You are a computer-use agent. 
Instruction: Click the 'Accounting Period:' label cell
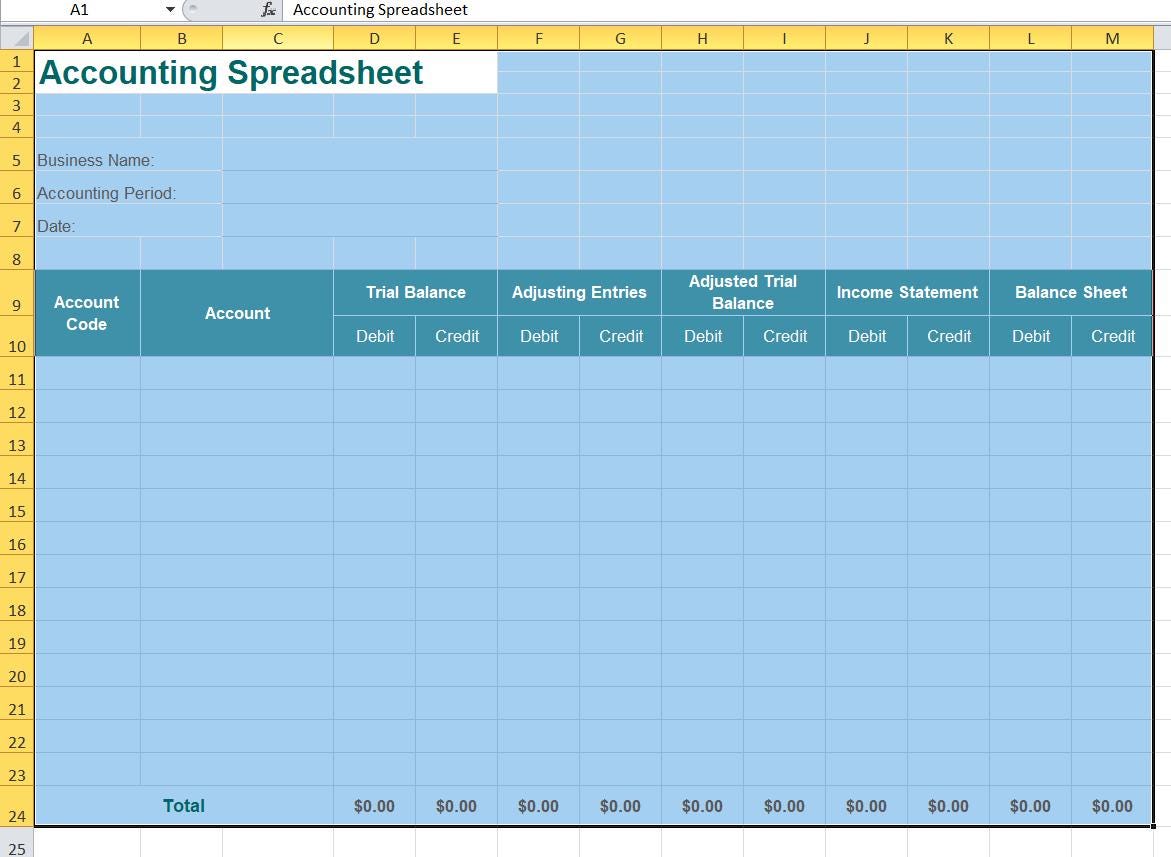128,187
